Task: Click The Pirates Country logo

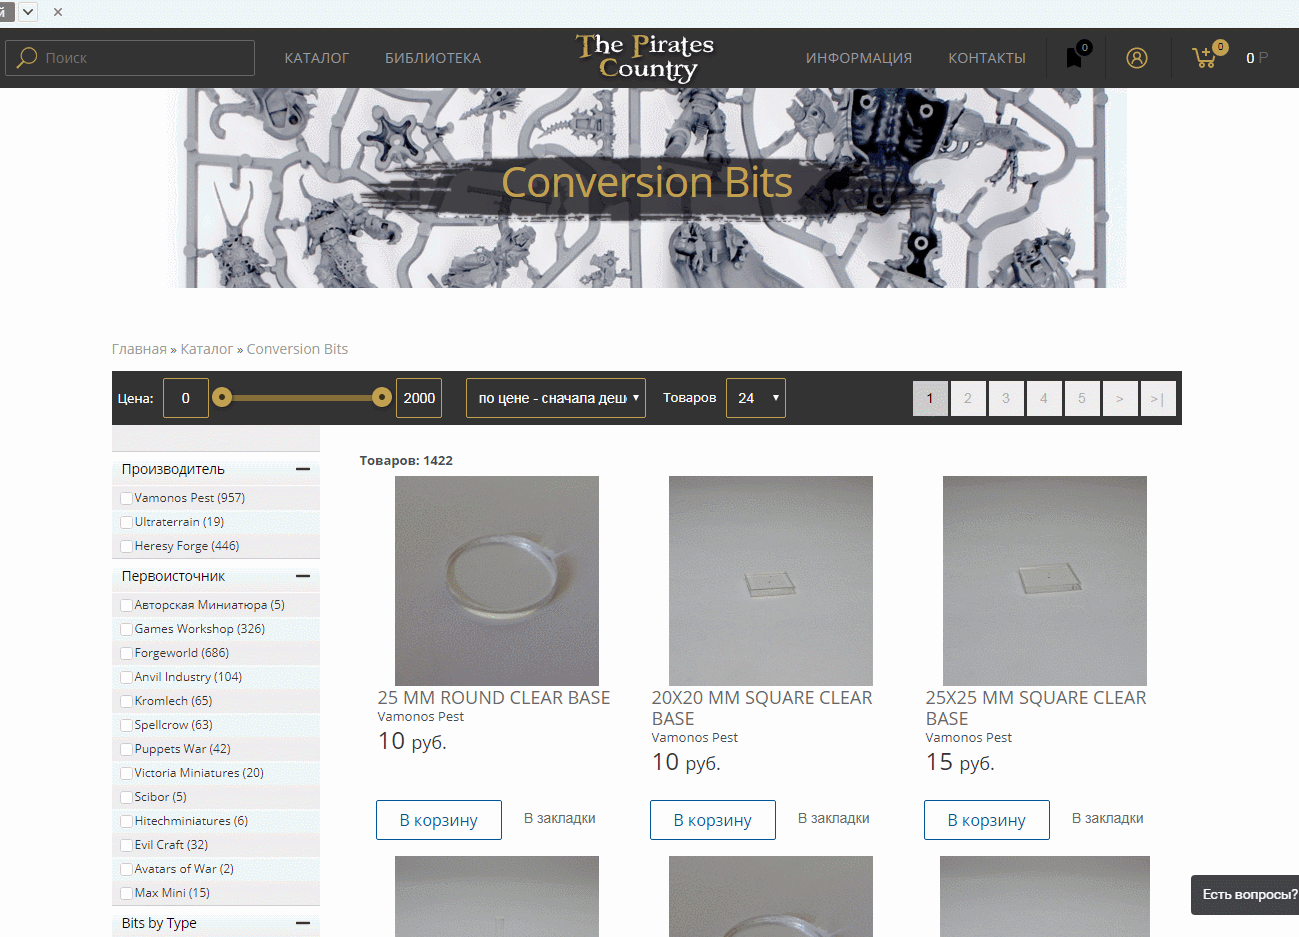Action: click(645, 58)
